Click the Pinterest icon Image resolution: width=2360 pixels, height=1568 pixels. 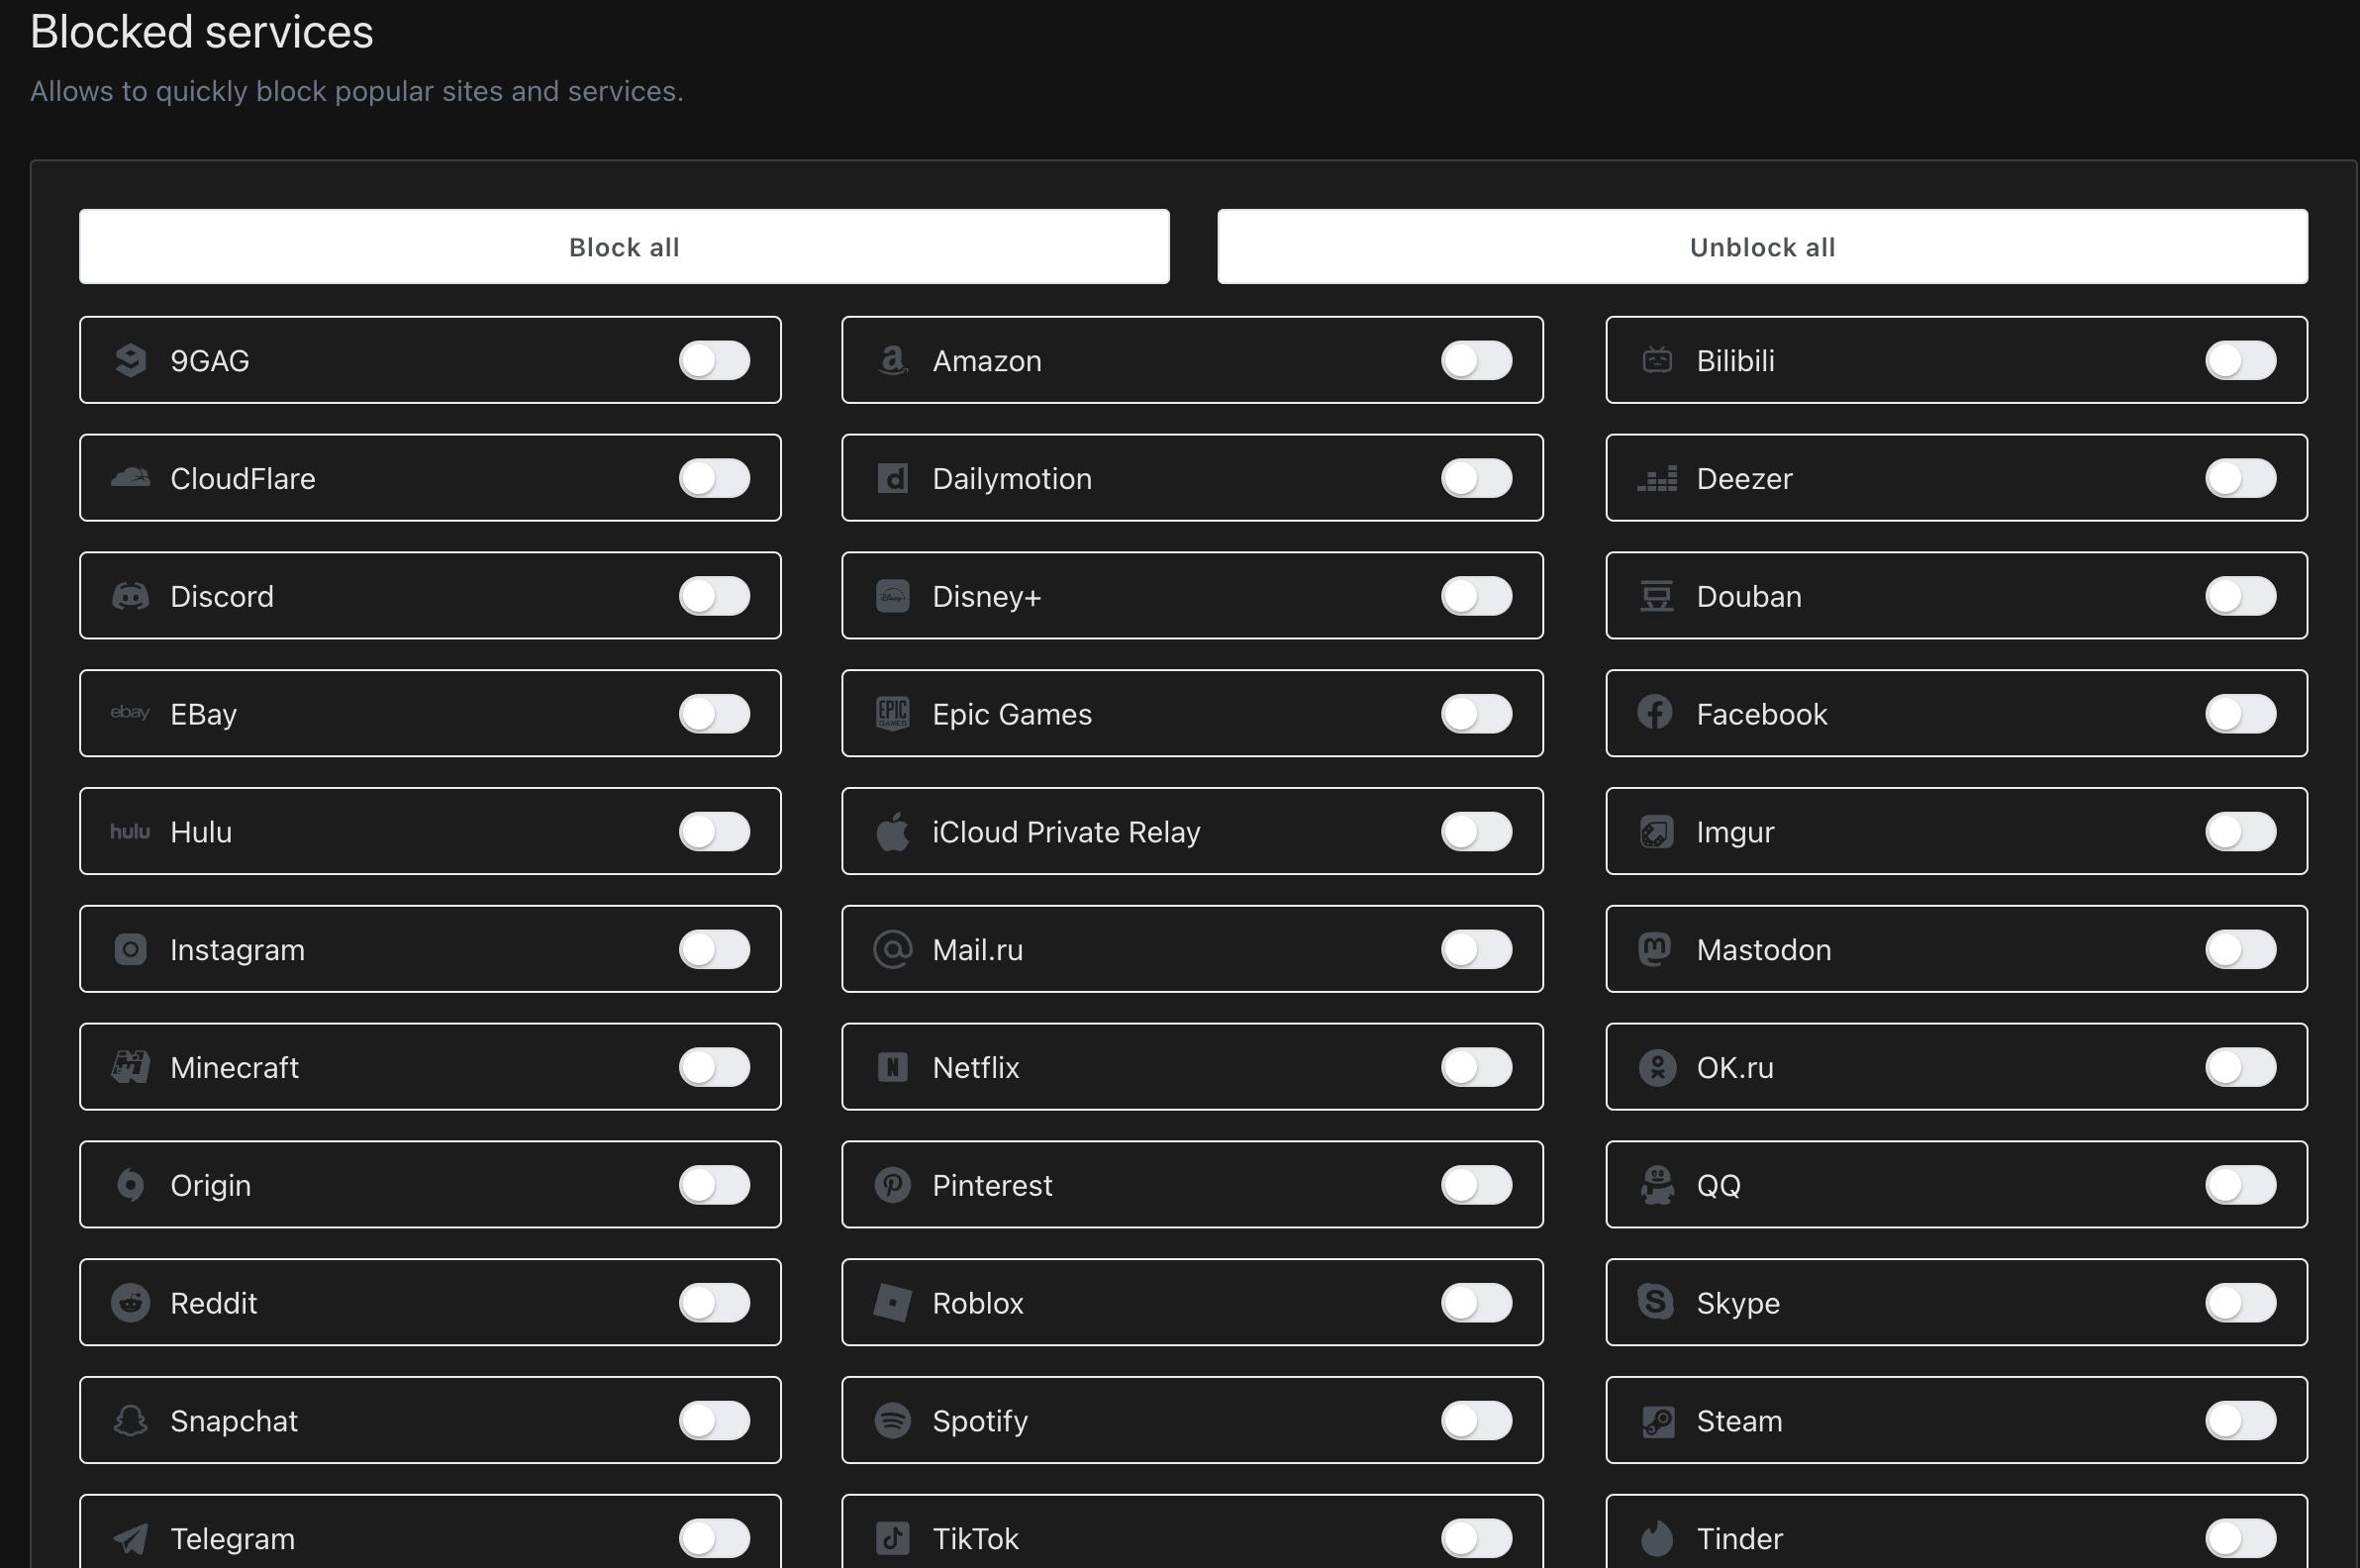point(893,1185)
